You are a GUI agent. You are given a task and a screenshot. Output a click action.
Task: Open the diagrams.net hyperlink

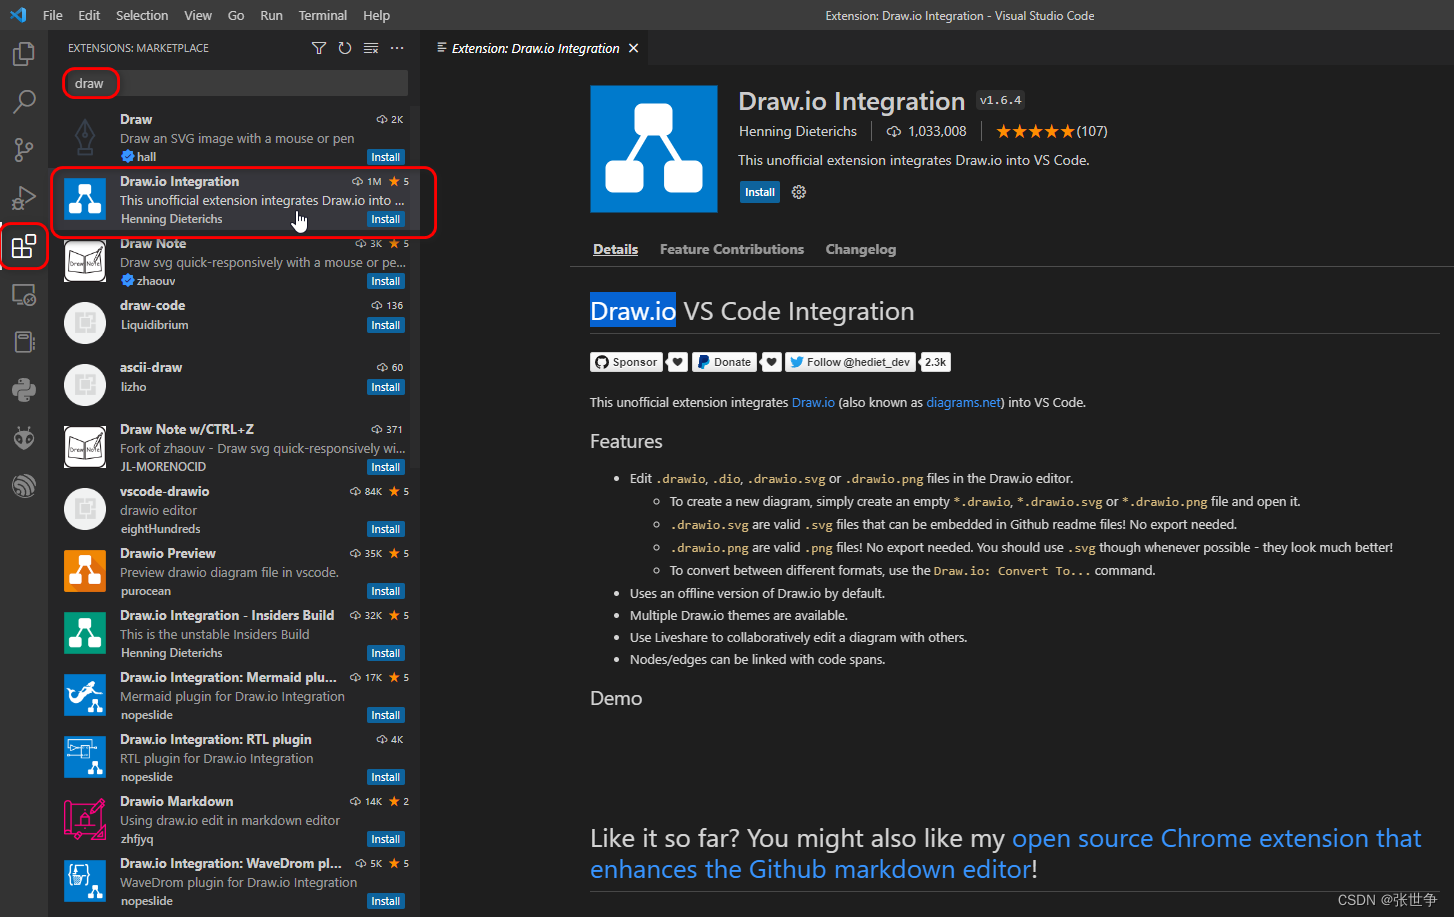[964, 402]
